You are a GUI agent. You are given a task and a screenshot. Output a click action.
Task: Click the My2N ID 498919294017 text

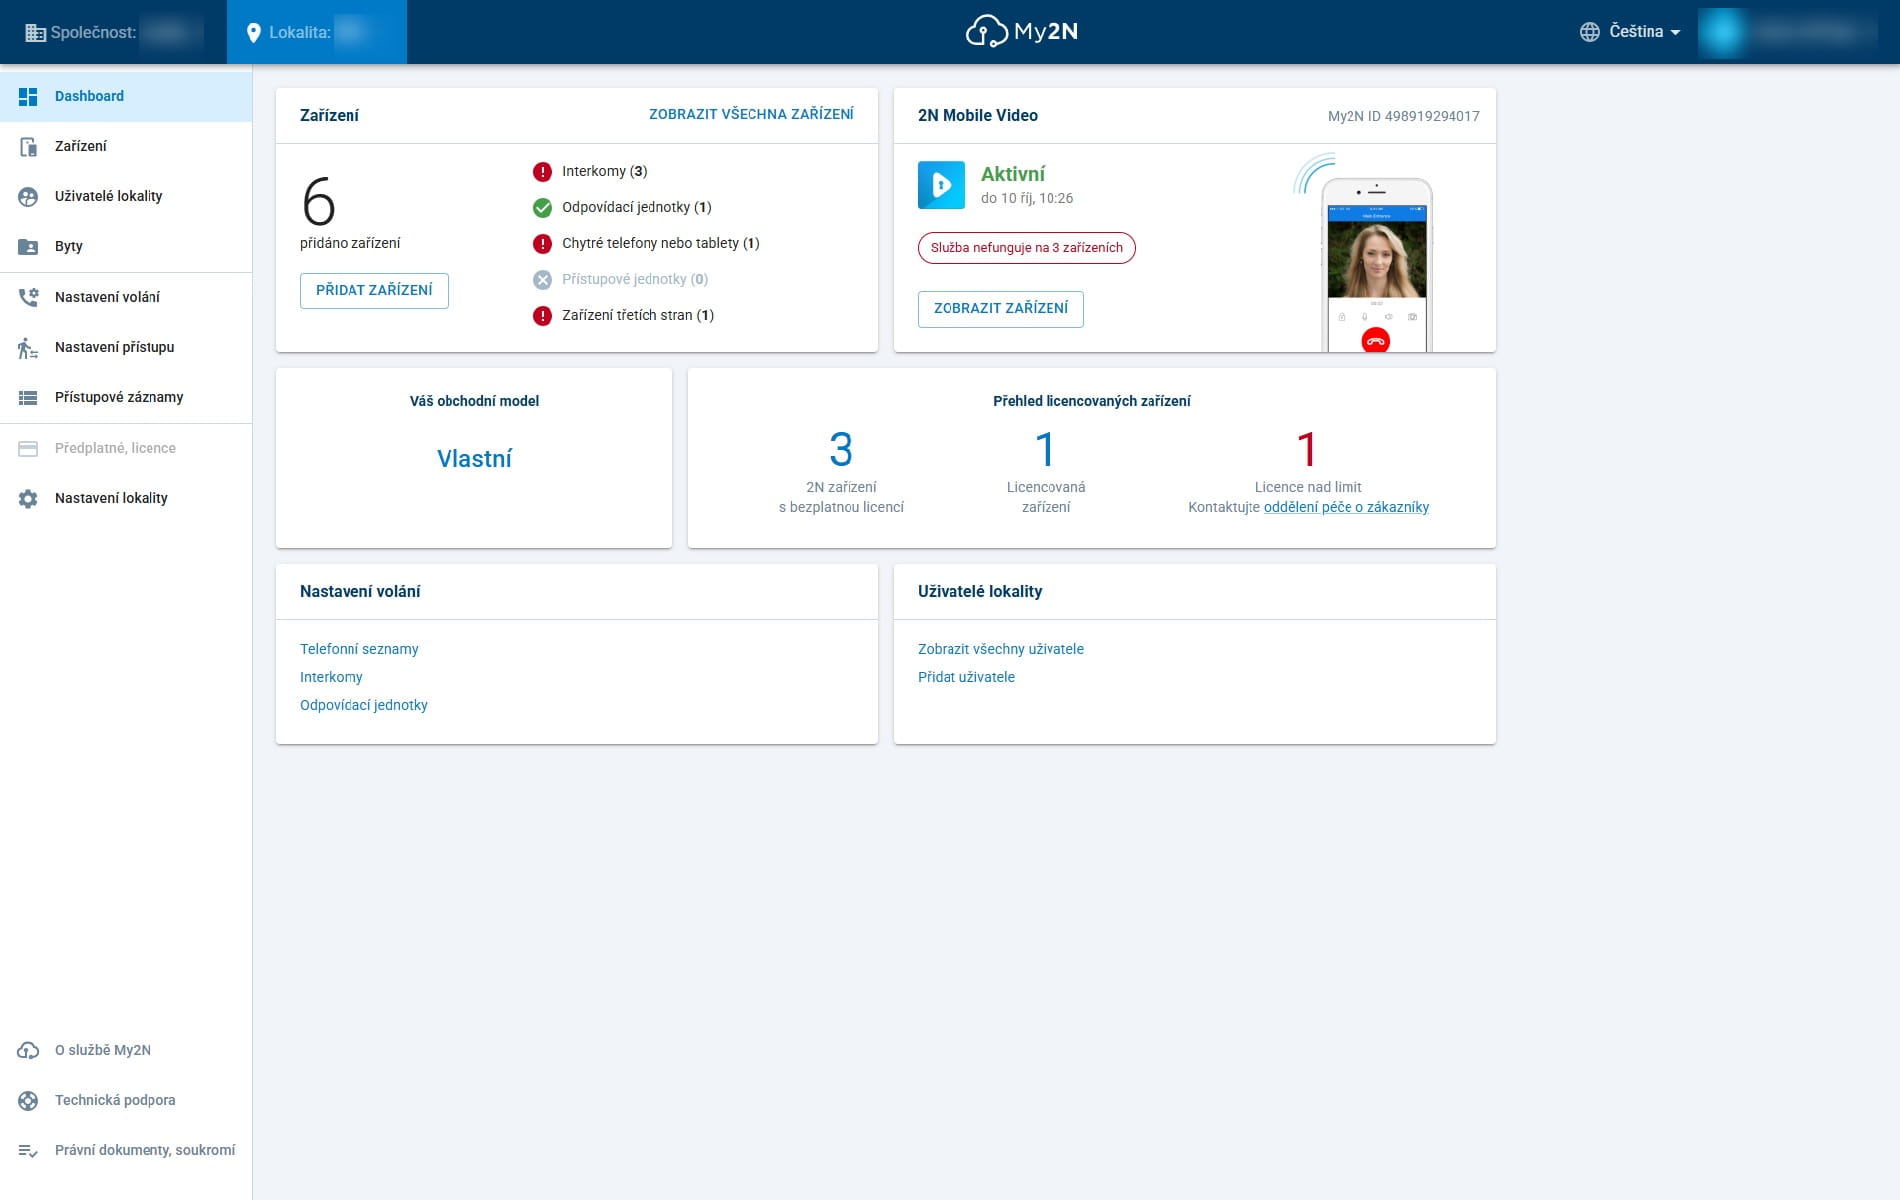click(1404, 116)
